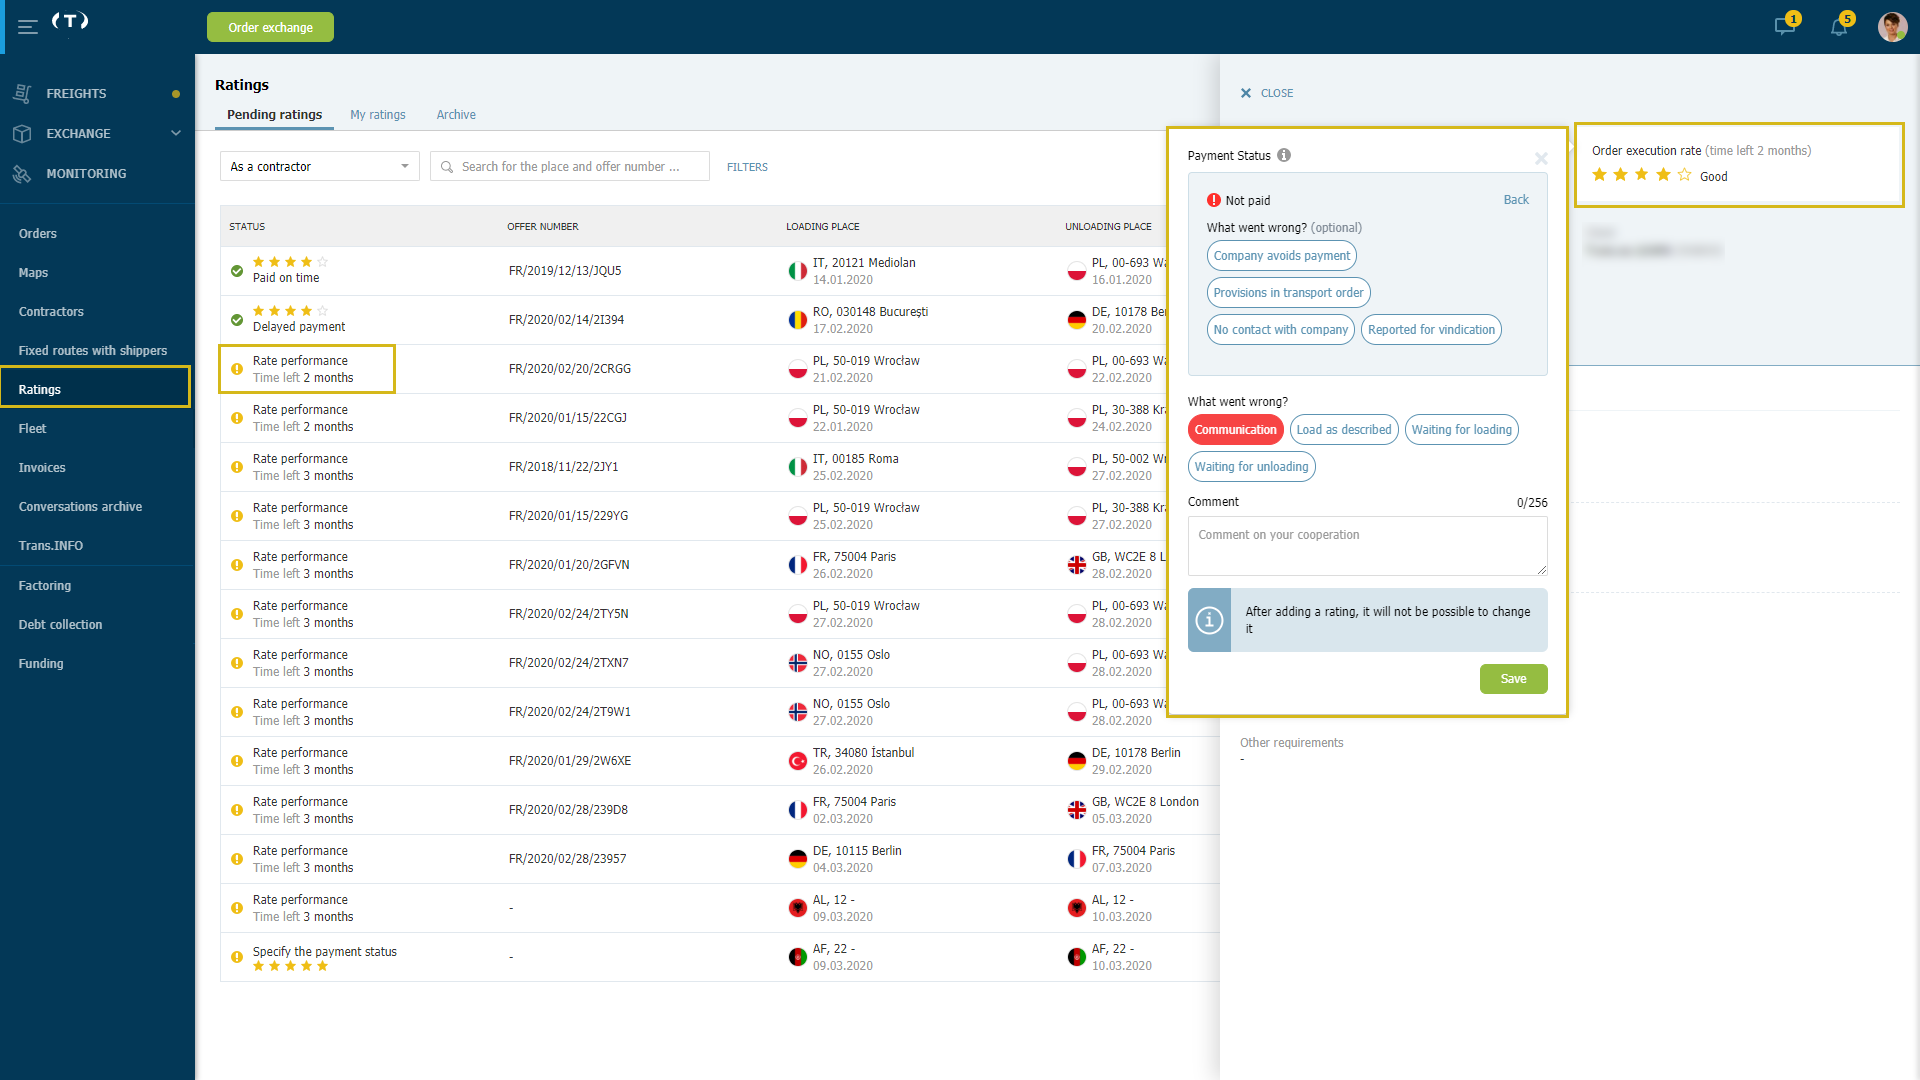
Task: Click the Exchange box icon
Action: (x=22, y=133)
